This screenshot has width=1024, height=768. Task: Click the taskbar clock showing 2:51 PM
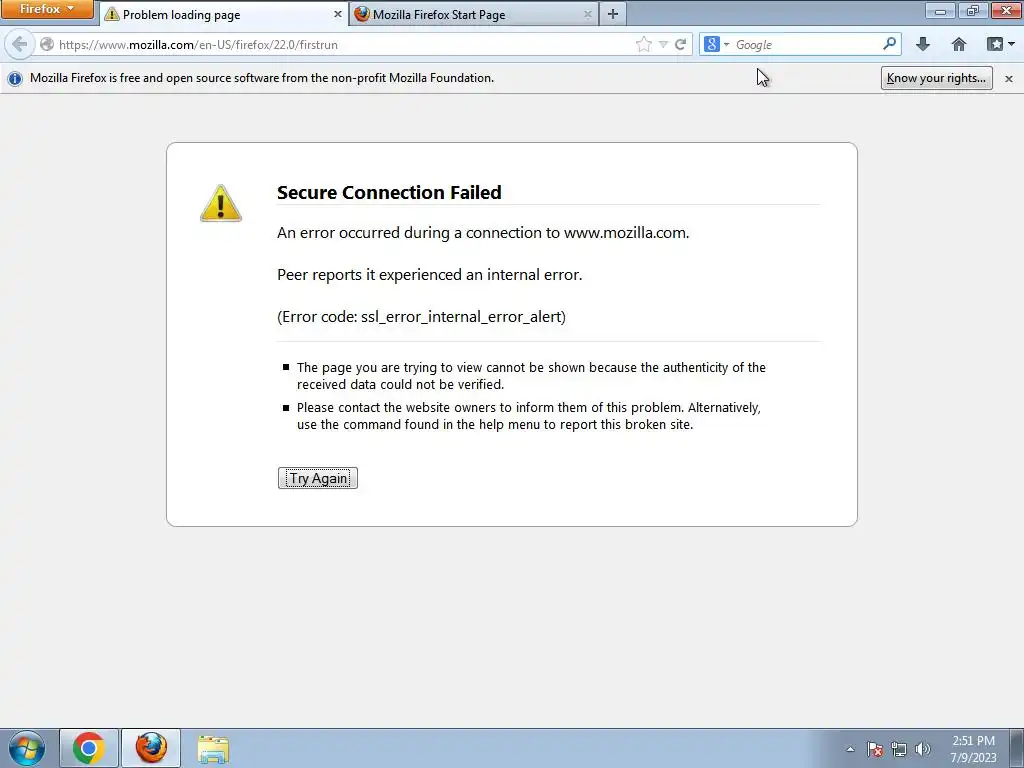(973, 749)
